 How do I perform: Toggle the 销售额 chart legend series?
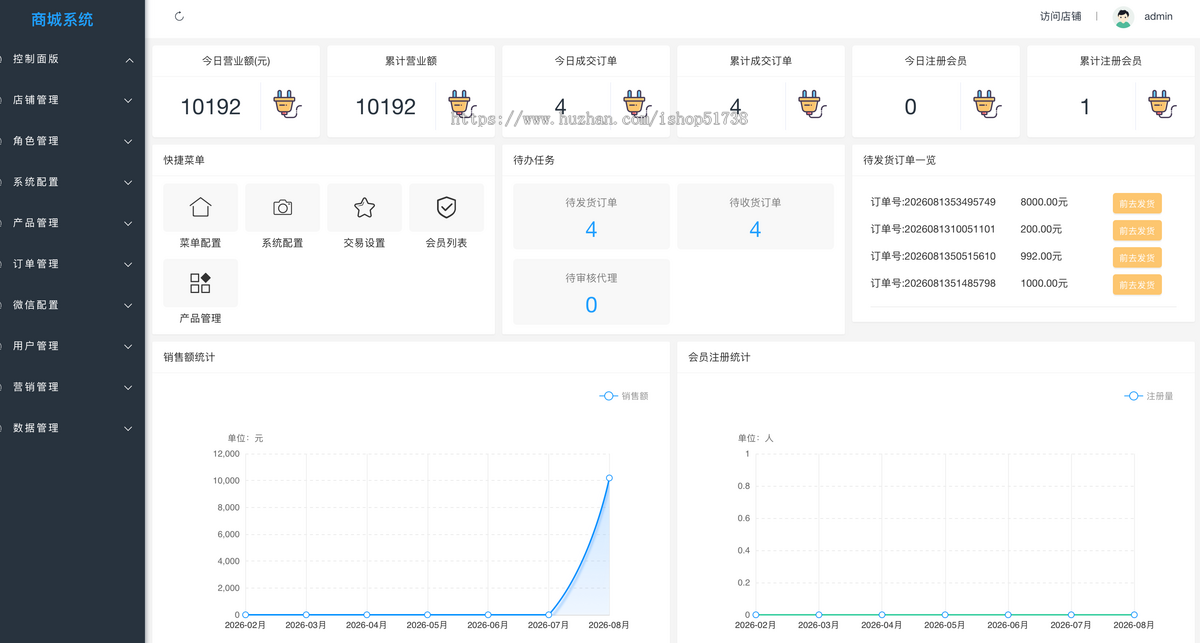624,396
